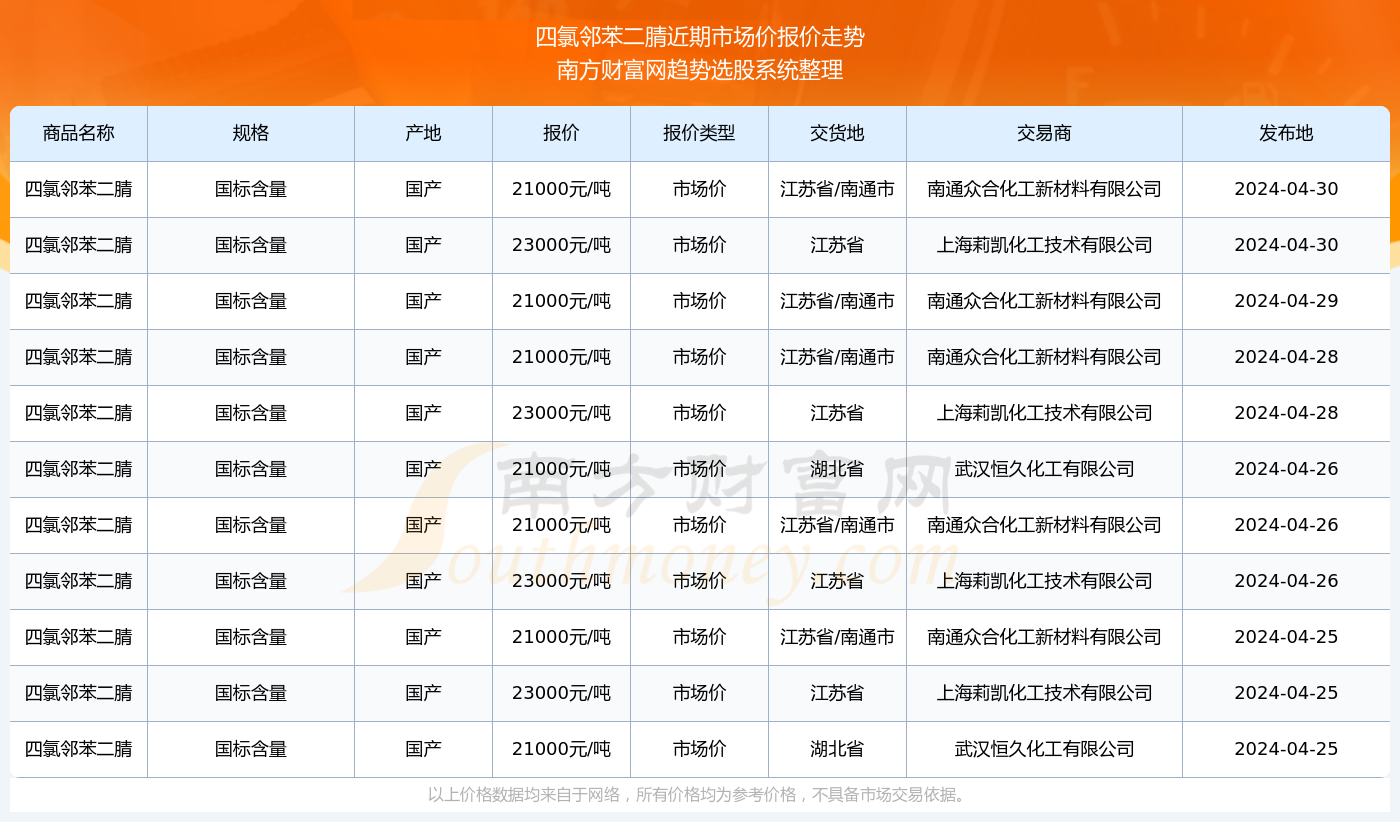Click 21000元/吨 price in the 04-29 row
Screen dimensions: 1400x822
[561, 301]
